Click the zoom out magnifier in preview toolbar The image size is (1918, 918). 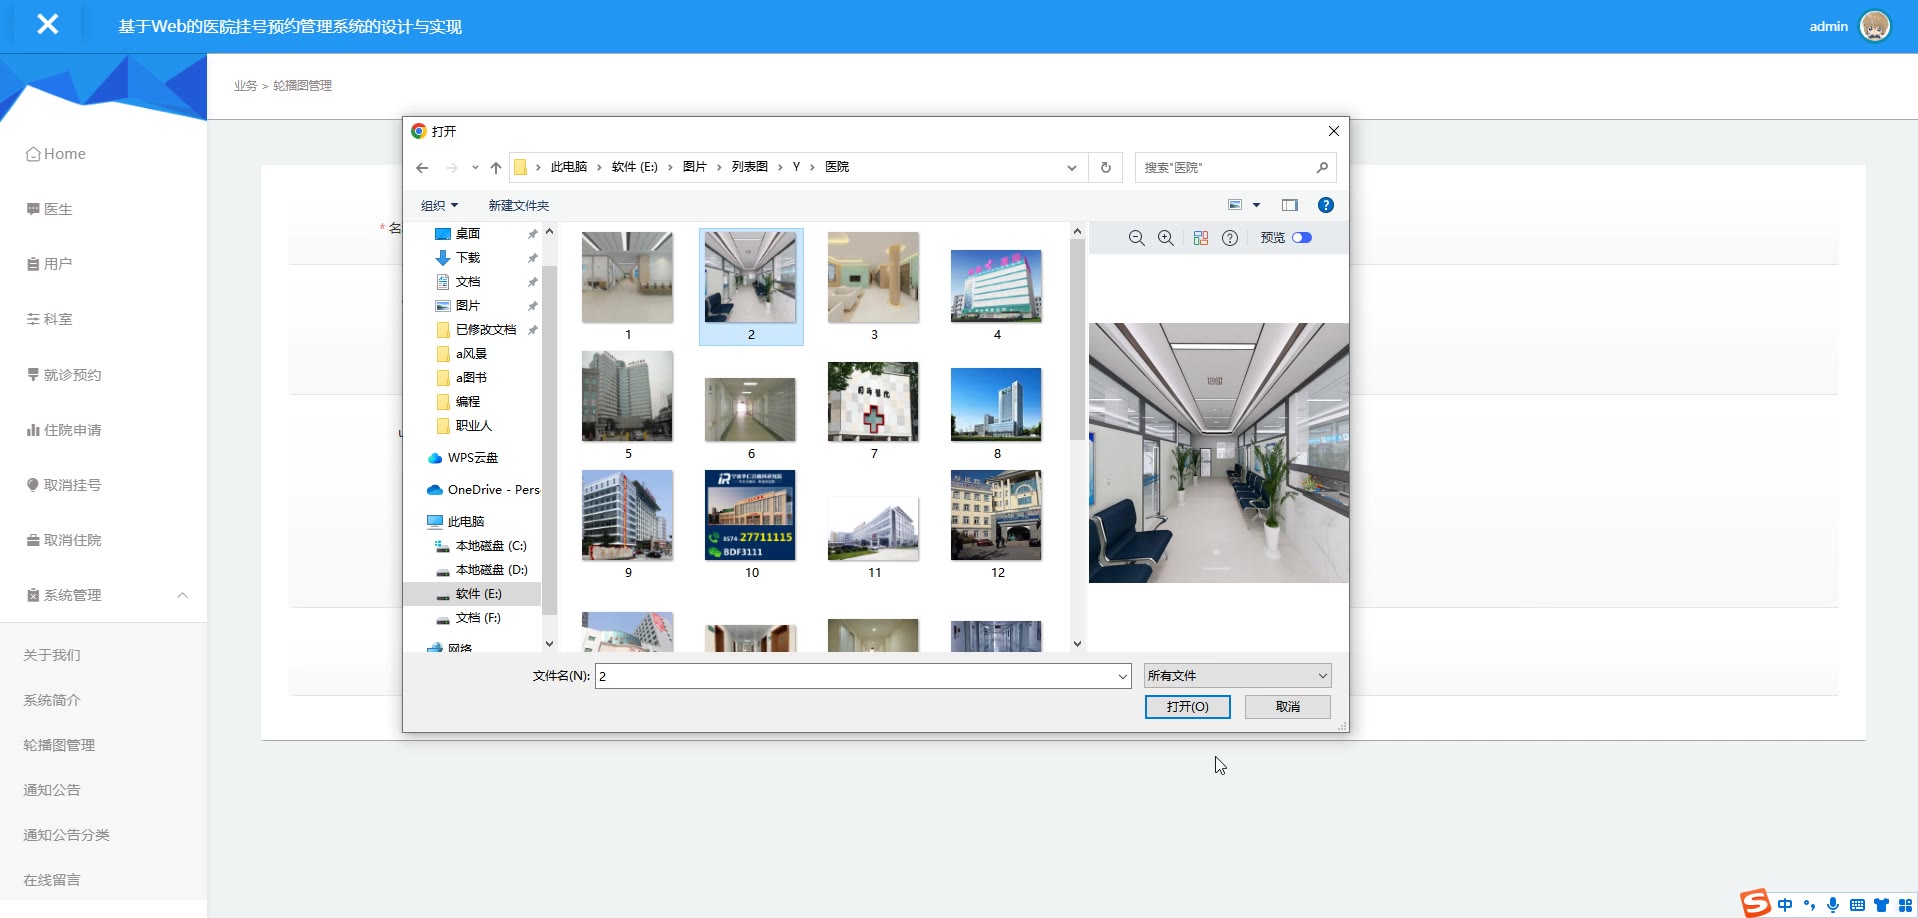[1136, 238]
